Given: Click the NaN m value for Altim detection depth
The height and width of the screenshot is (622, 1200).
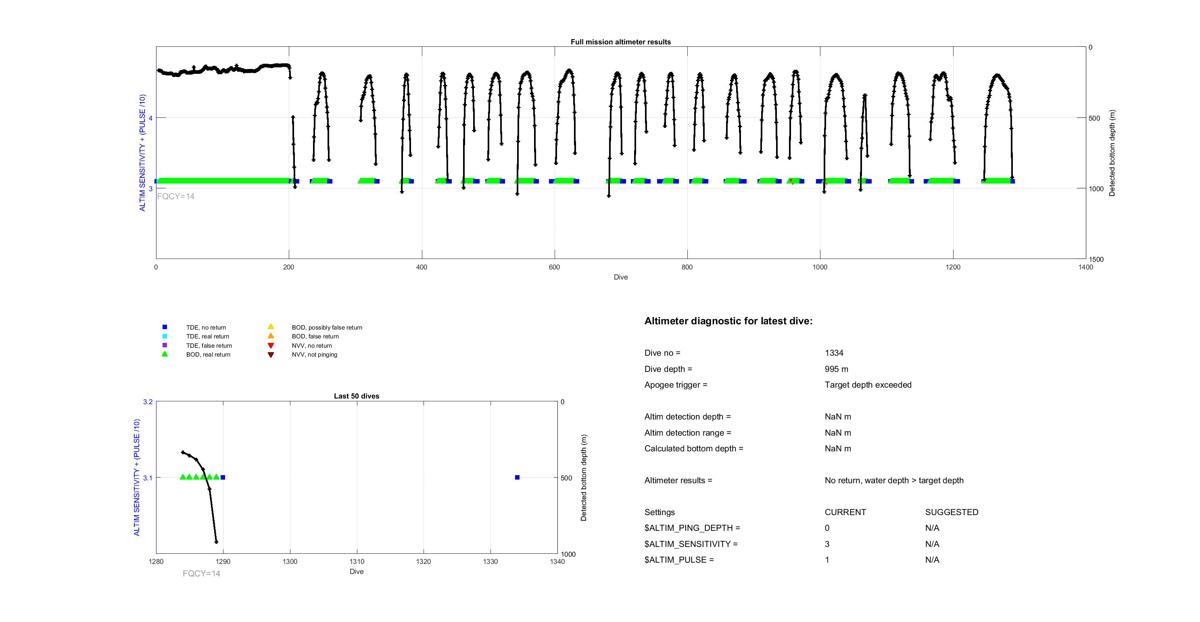Looking at the screenshot, I should tap(838, 417).
